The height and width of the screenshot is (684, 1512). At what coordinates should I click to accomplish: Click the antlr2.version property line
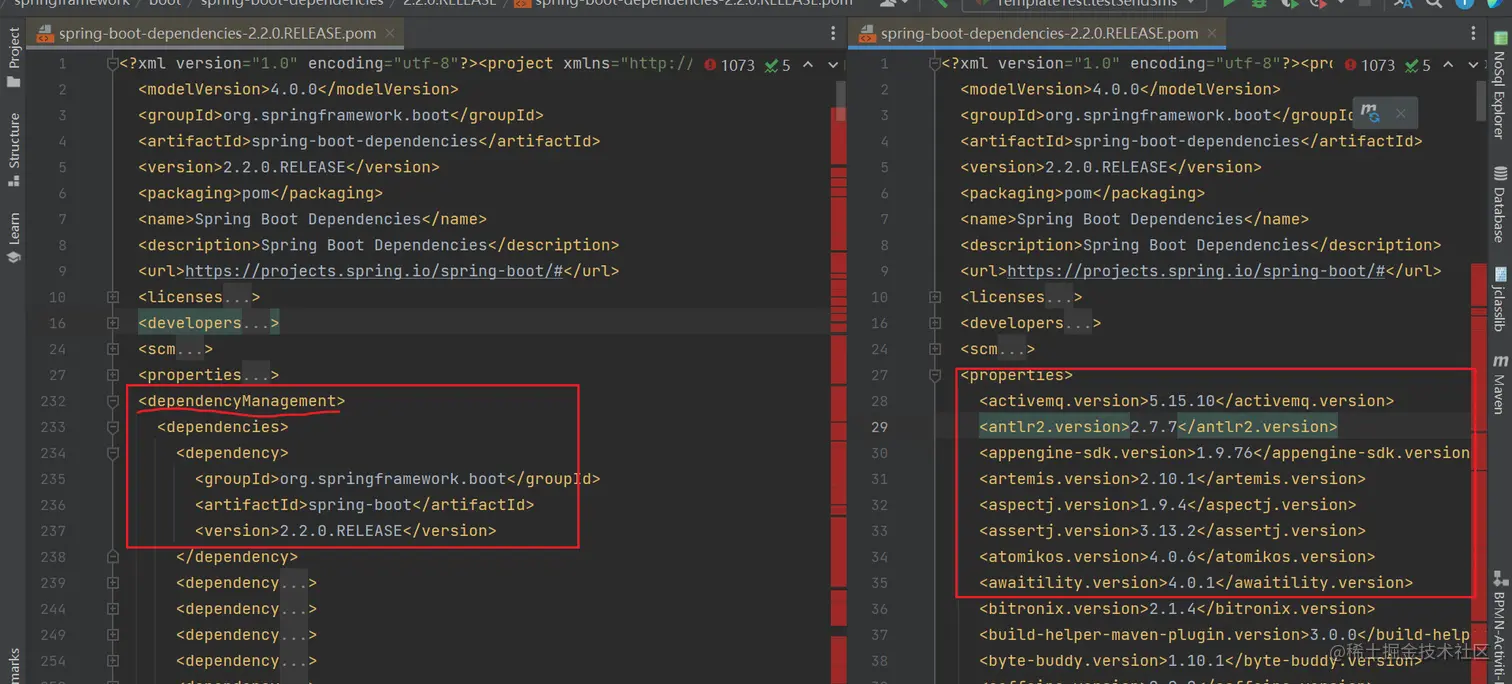click(1158, 427)
